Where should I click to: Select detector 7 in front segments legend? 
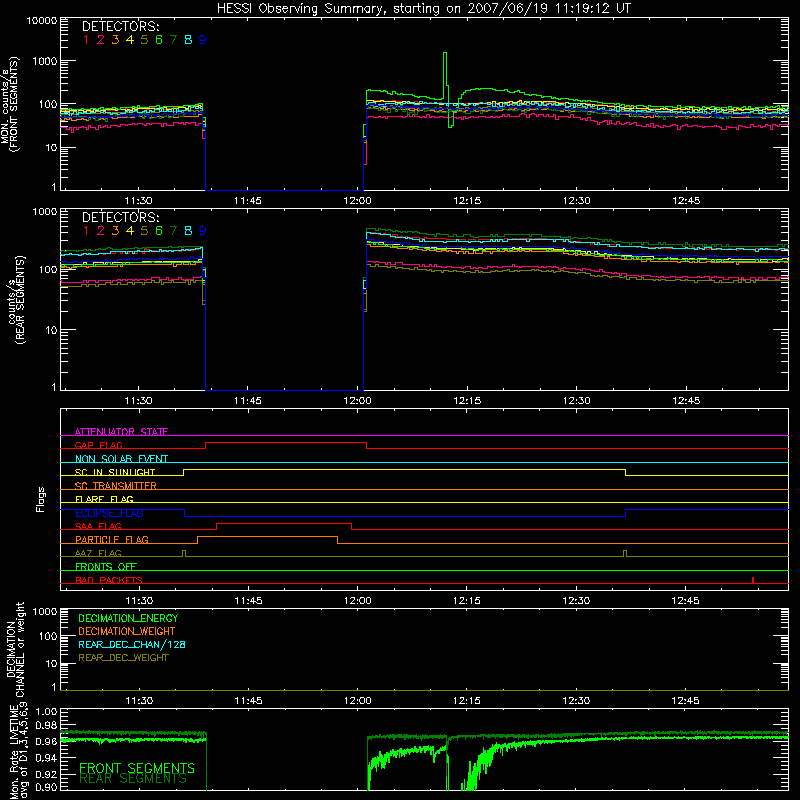(173, 40)
